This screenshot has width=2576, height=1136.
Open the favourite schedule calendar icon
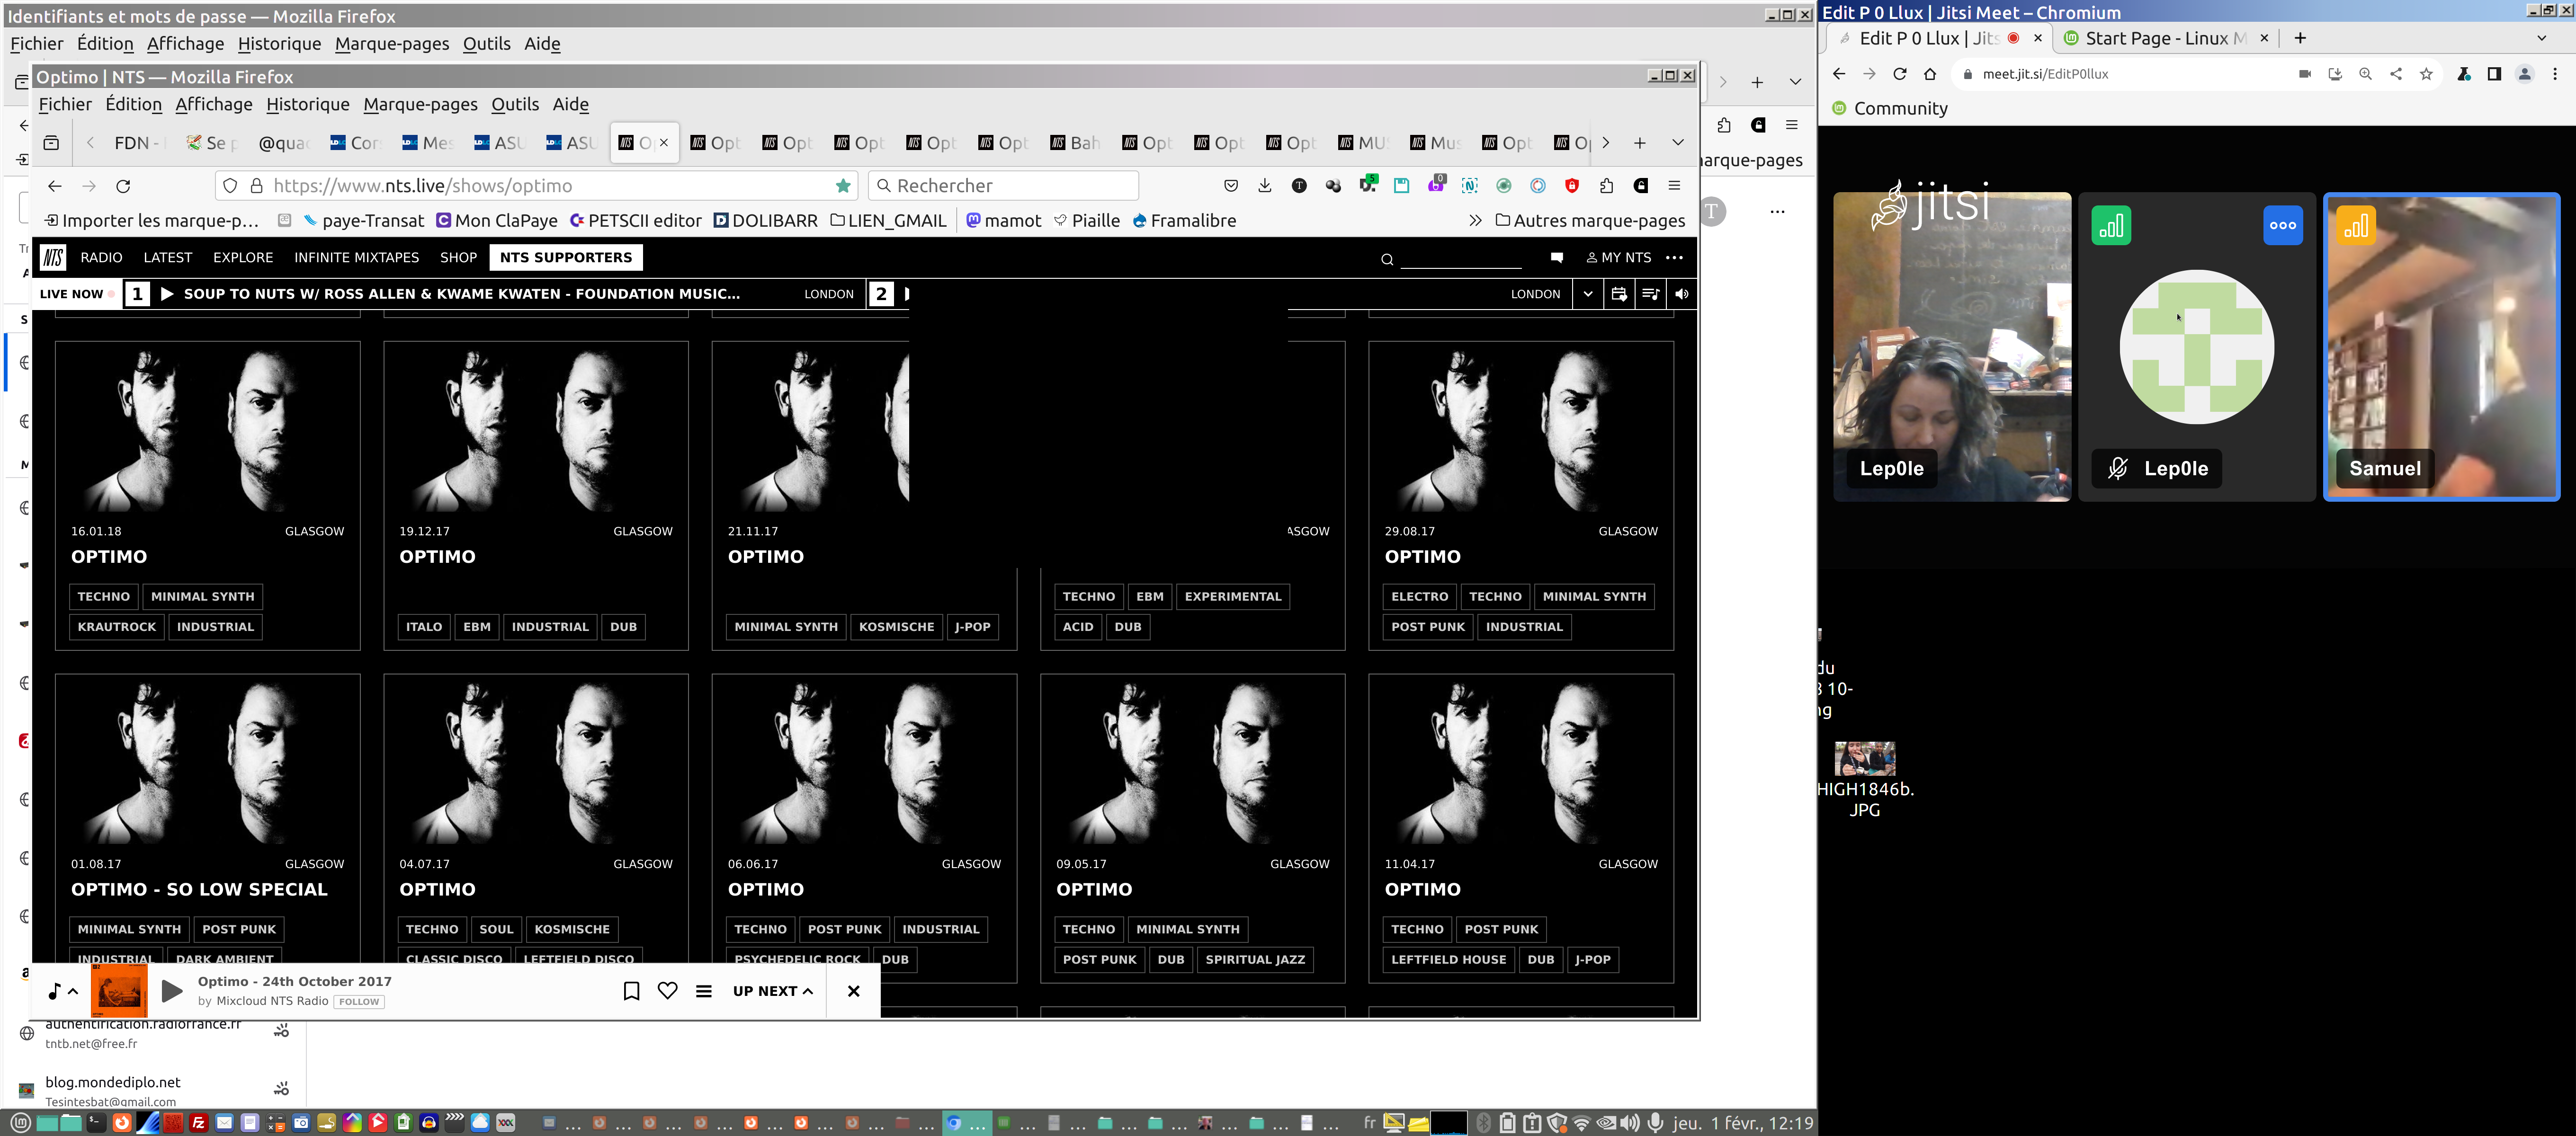[x=1619, y=294]
